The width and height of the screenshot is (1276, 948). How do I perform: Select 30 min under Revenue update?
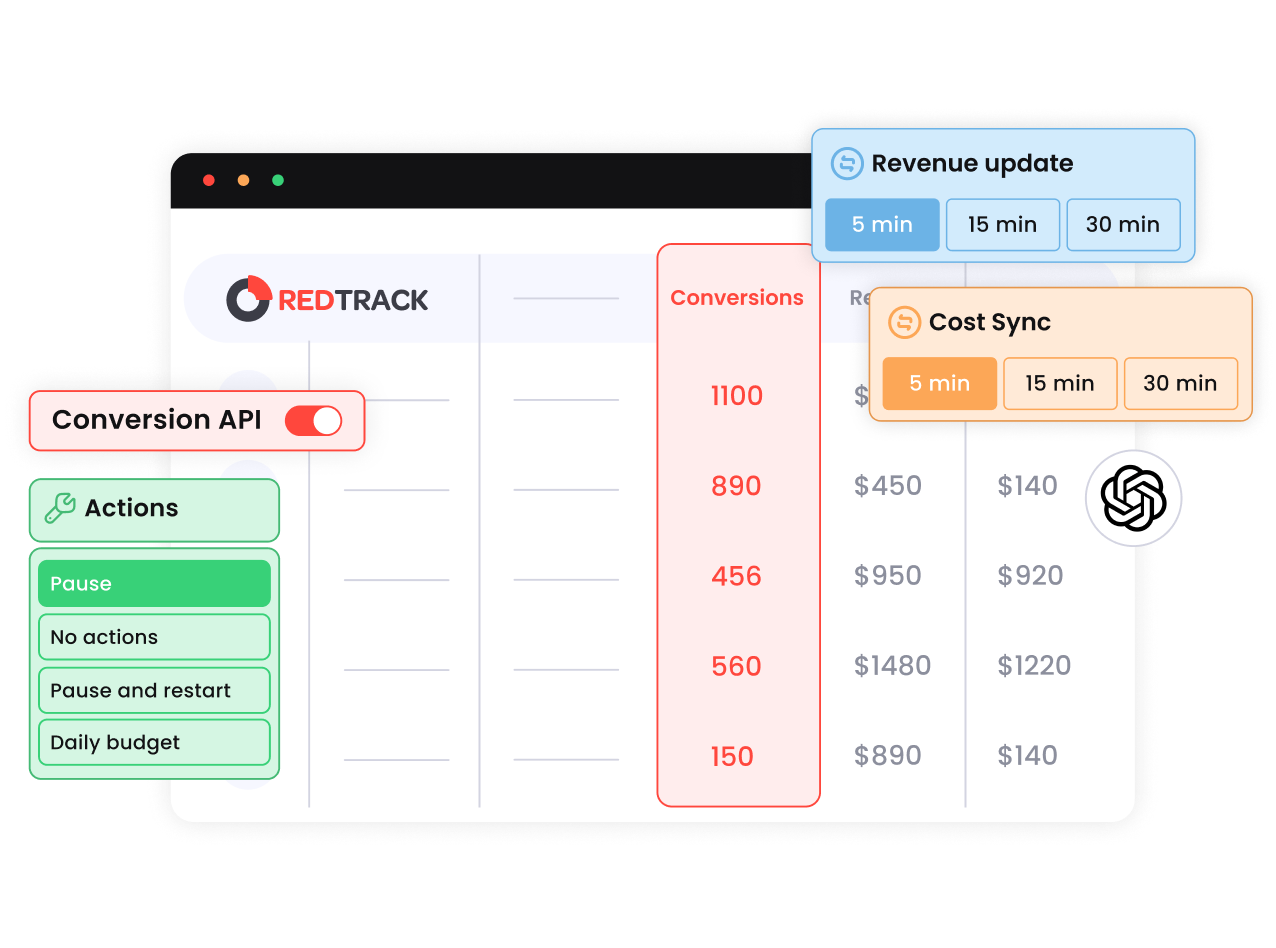click(x=1123, y=225)
